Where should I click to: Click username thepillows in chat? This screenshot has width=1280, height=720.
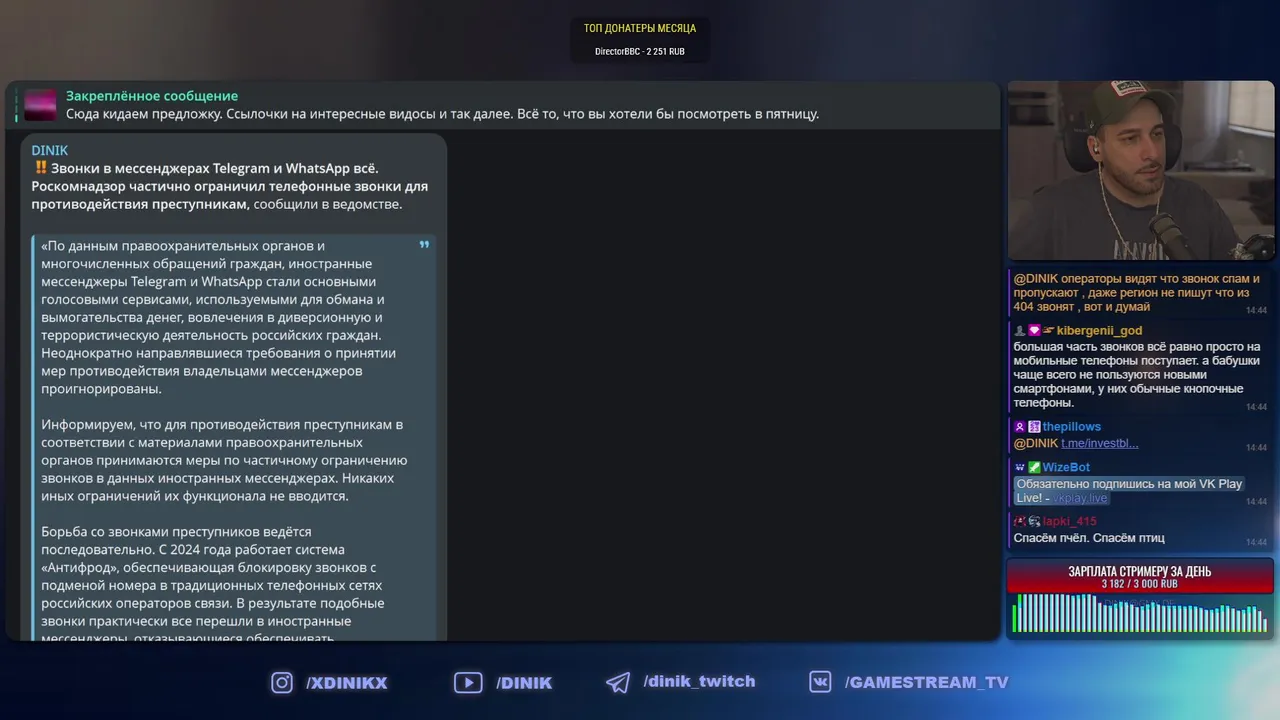point(1072,427)
